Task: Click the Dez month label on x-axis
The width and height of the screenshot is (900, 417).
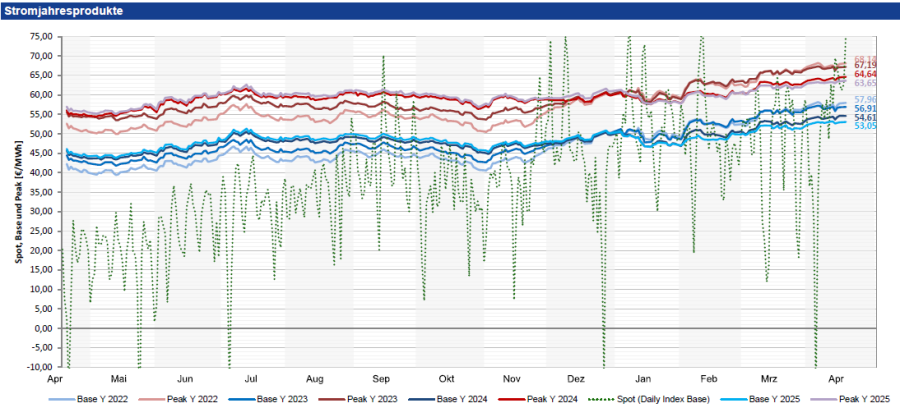Action: (575, 380)
